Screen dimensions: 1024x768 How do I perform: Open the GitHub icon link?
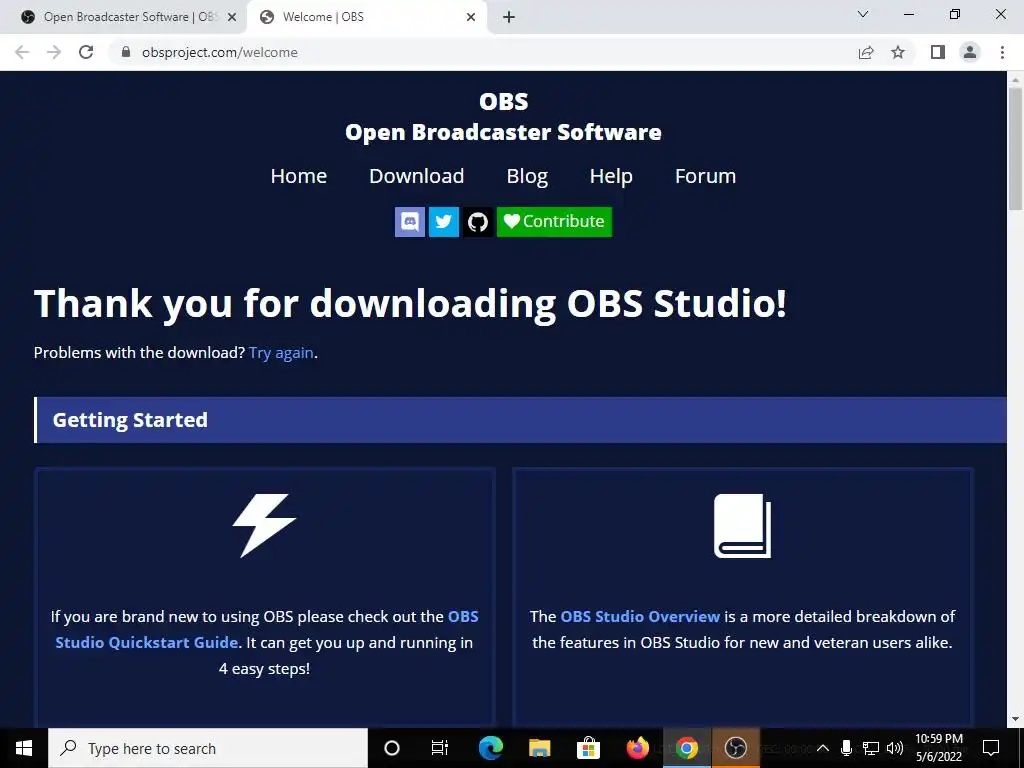point(478,222)
